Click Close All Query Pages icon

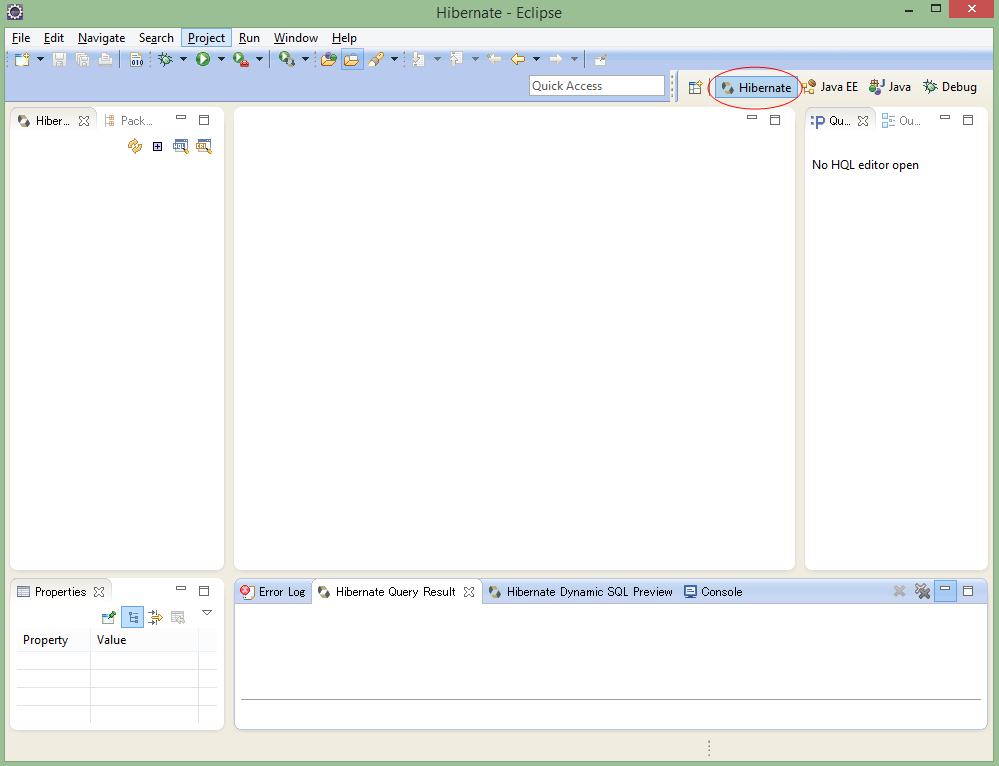[922, 591]
